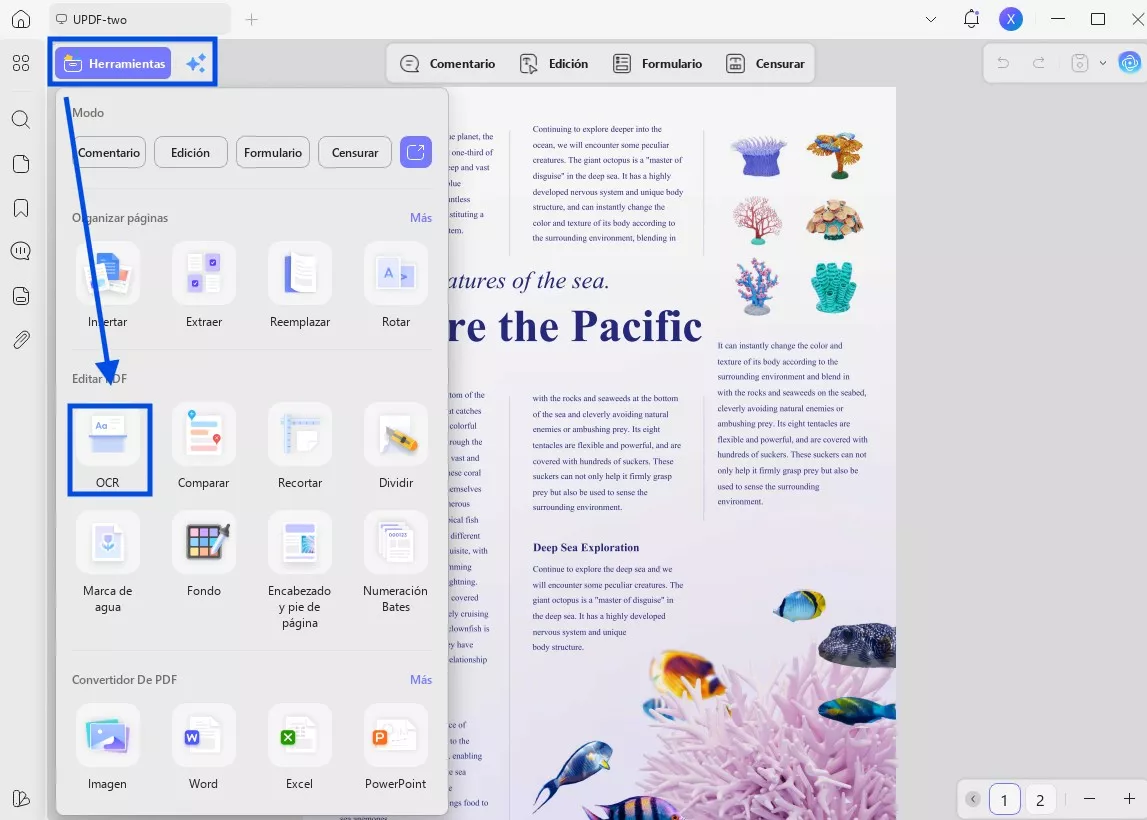
Task: Open the bookmark panel in left sidebar
Action: (x=21, y=208)
